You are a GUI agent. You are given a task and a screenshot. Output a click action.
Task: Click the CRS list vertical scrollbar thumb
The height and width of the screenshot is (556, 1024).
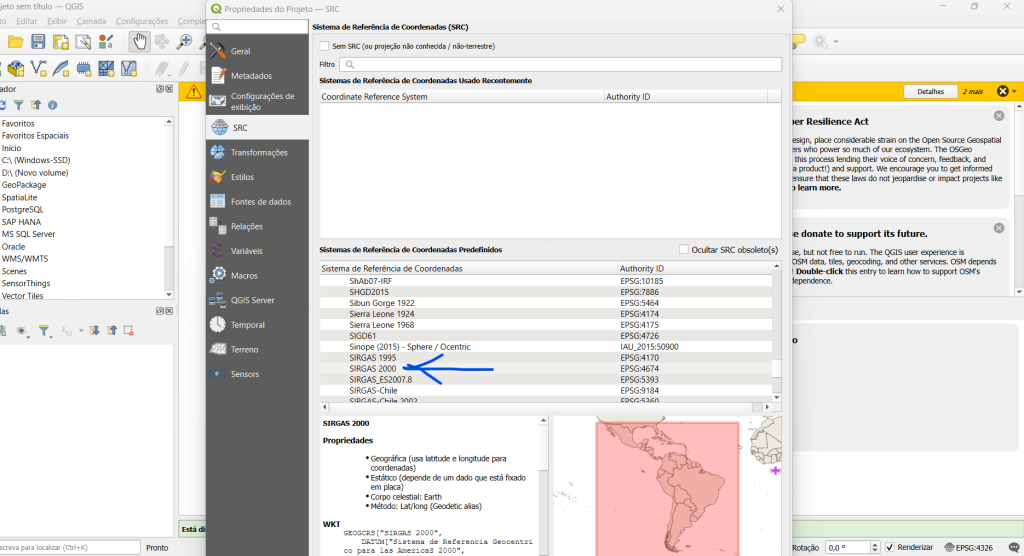pos(776,368)
